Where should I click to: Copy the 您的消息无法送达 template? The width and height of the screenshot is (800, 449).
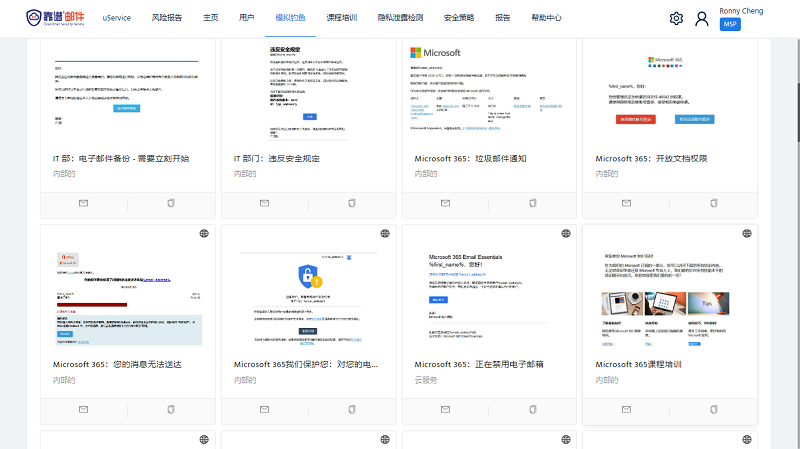click(x=171, y=409)
